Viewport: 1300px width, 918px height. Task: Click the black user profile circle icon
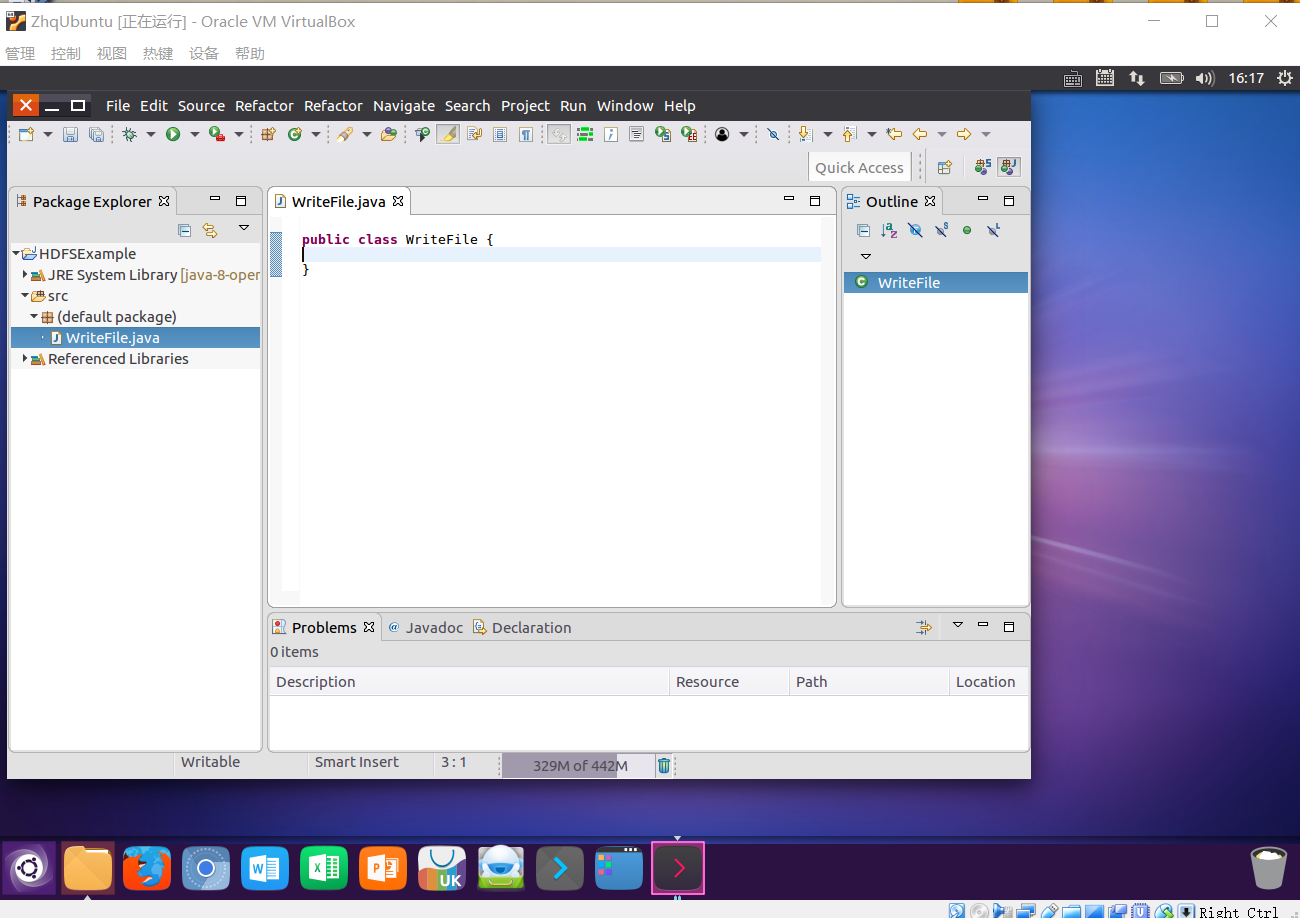[722, 134]
